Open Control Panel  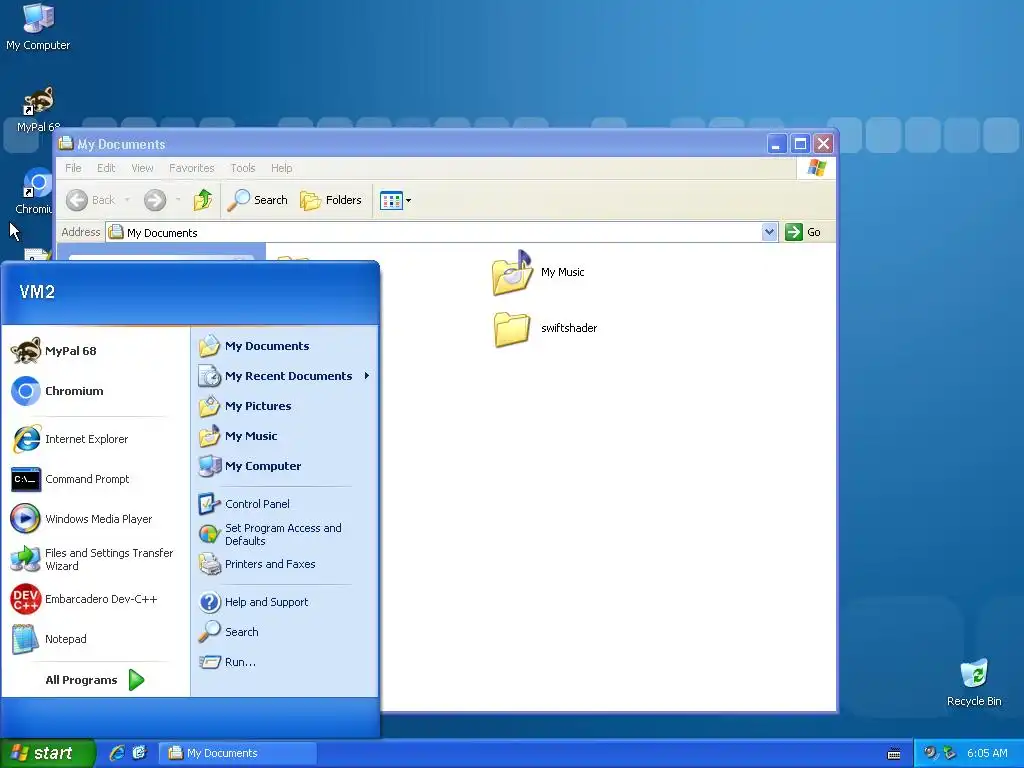point(284,504)
